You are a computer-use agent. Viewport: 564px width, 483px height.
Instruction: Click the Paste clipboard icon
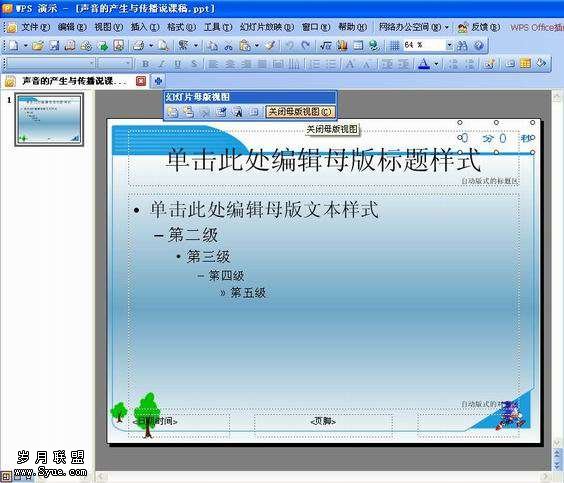pyautogui.click(x=245, y=46)
